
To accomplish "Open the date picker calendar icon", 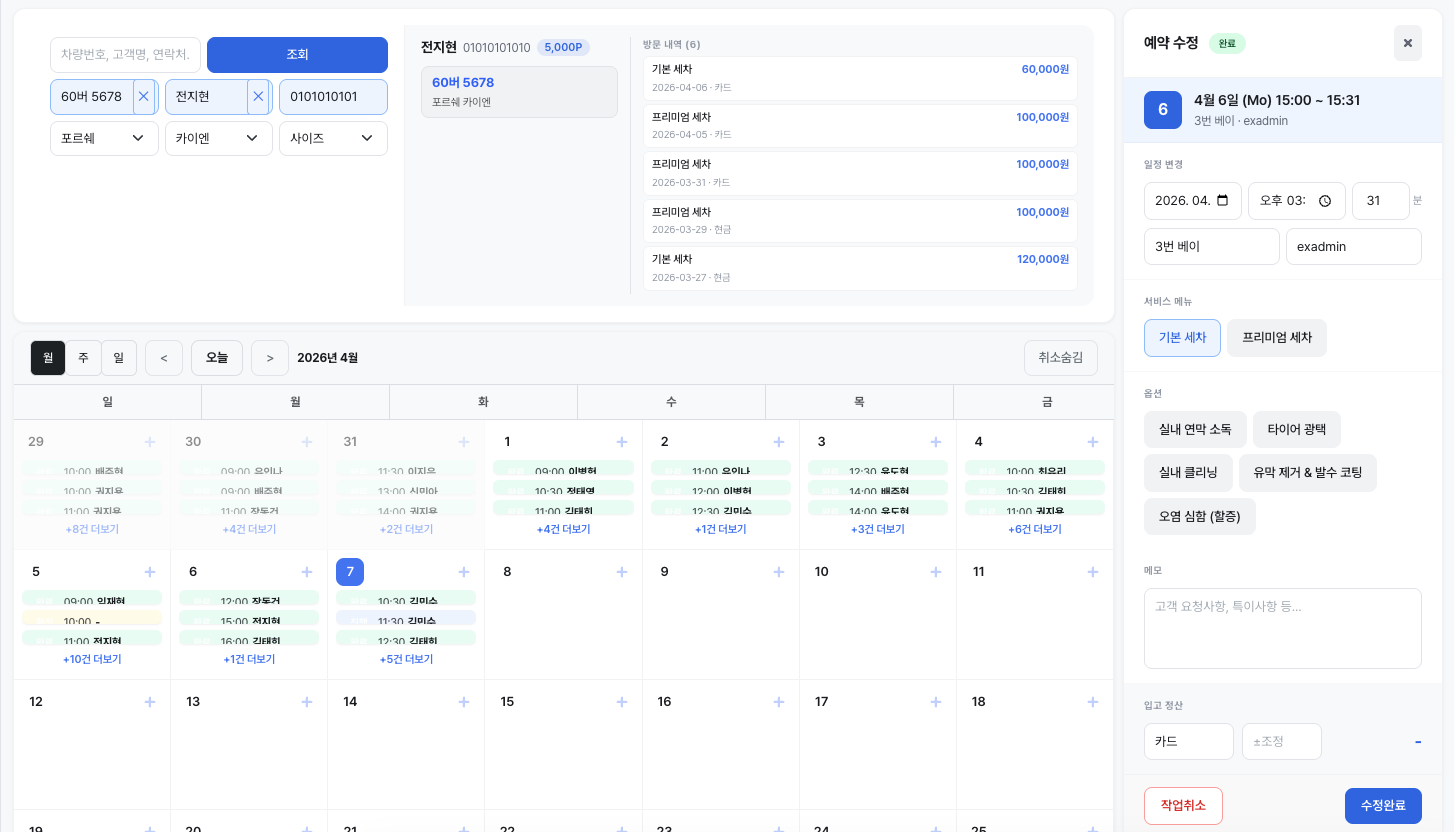I will 1222,201.
